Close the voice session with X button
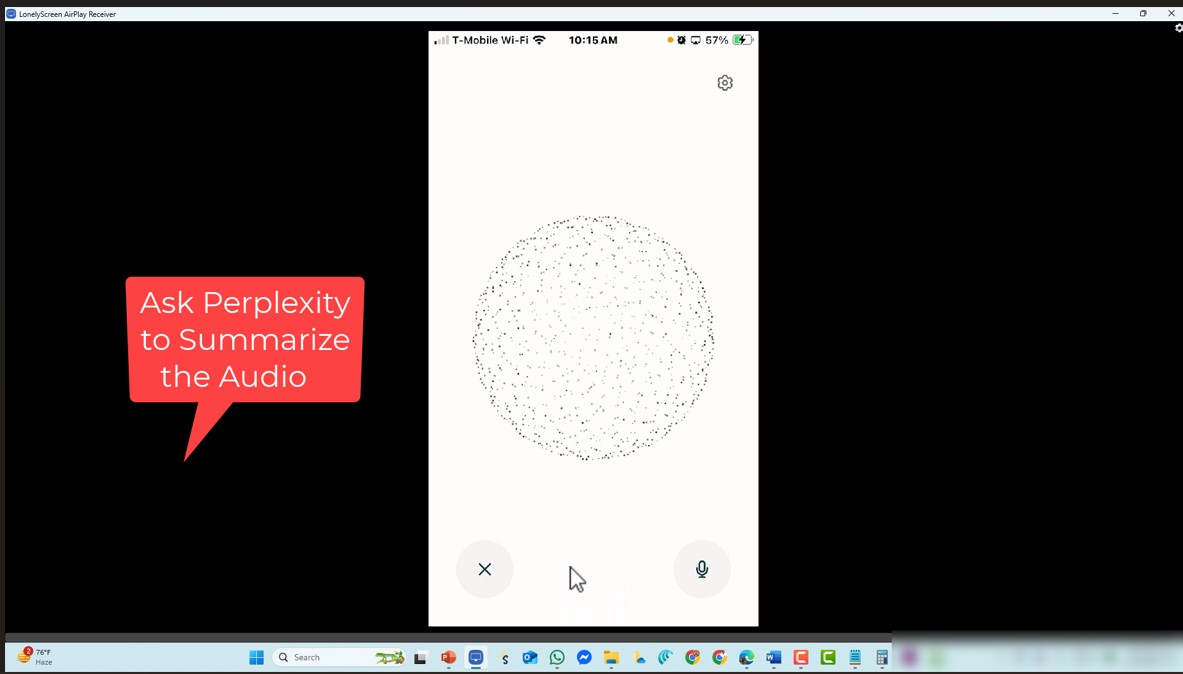Viewport: 1183px width, 674px height. point(484,569)
